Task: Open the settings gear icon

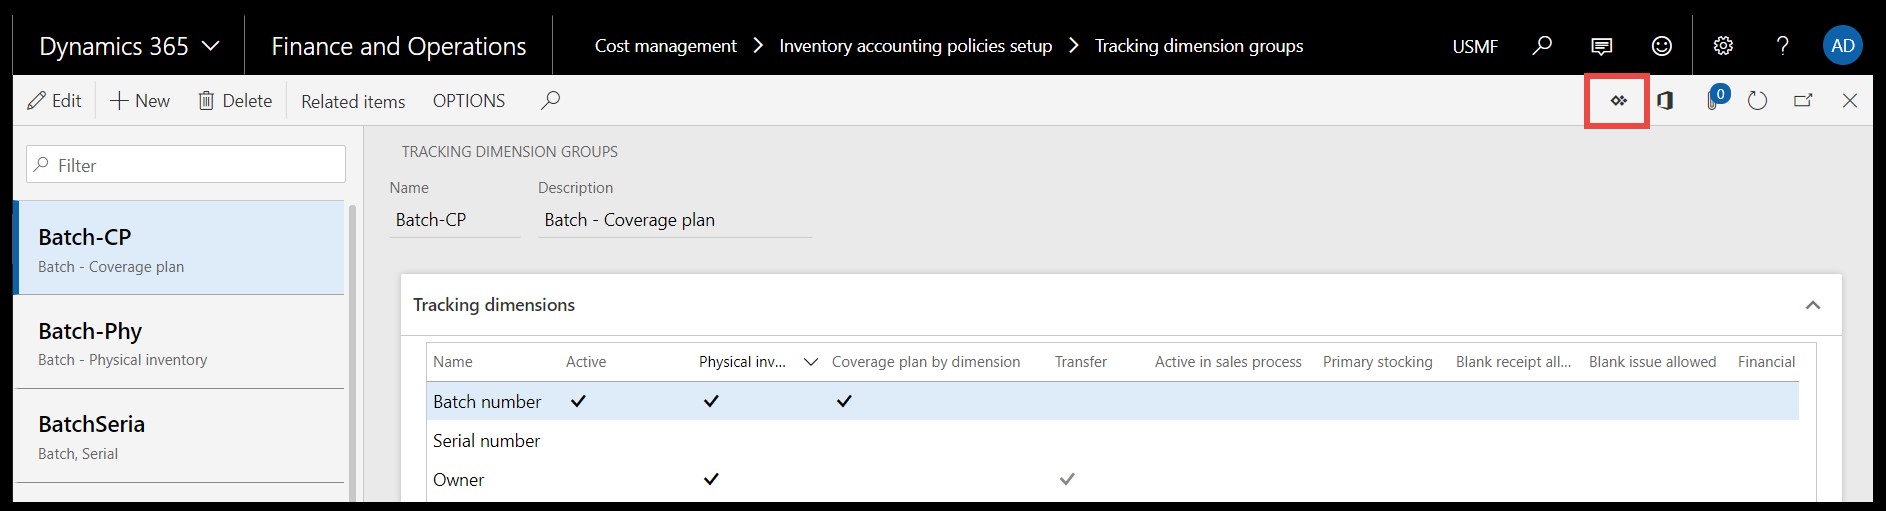Action: coord(1723,46)
